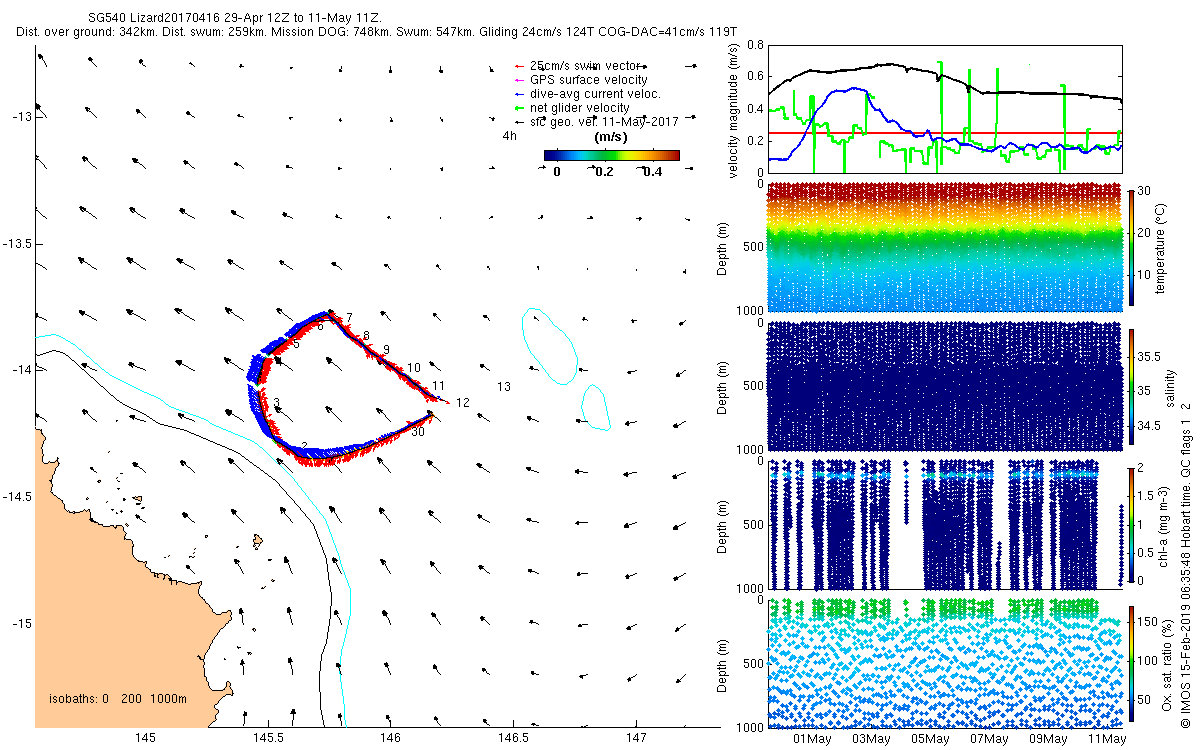The image size is (1200, 750).
Task: Click waypoint marker 13 on the map
Action: tap(504, 387)
